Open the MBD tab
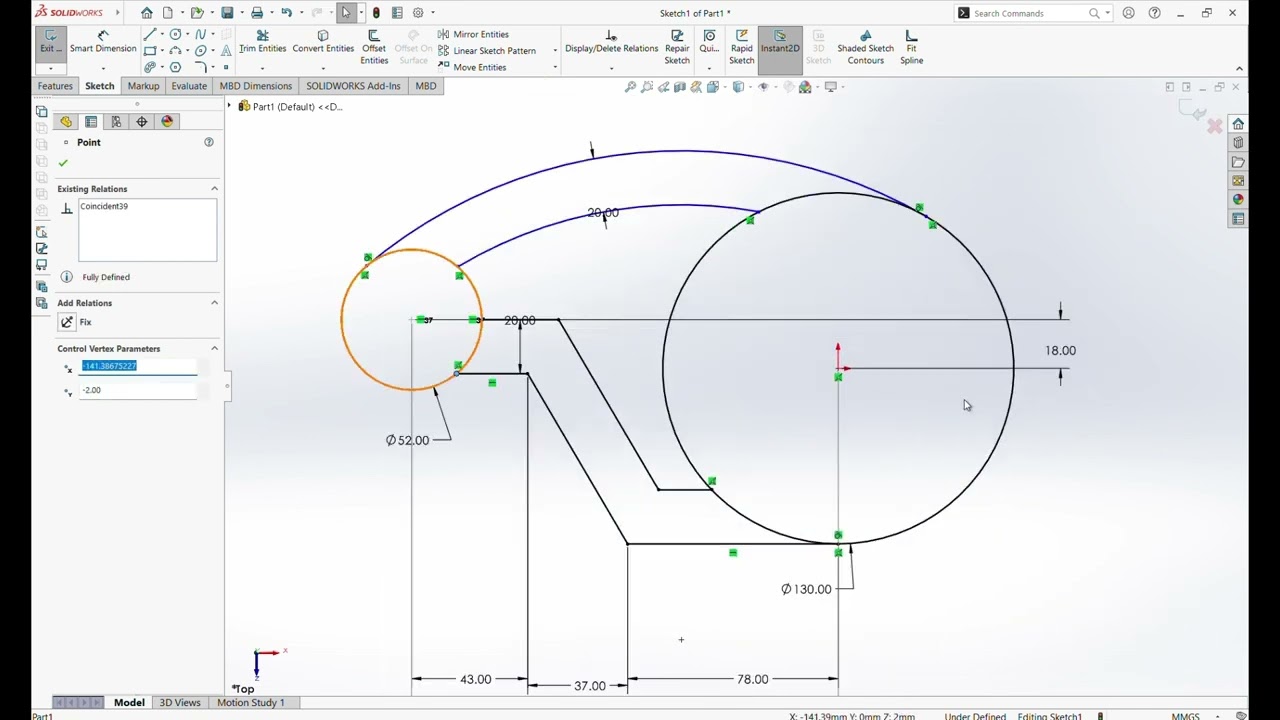The image size is (1280, 720). coord(425,86)
